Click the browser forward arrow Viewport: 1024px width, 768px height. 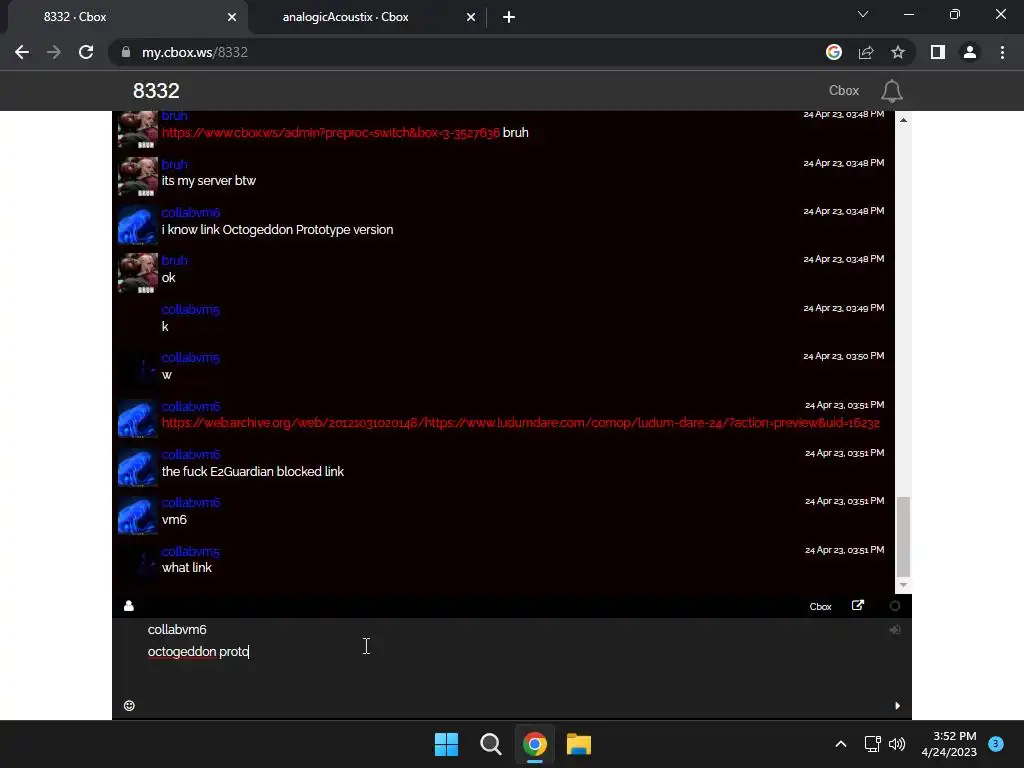[54, 52]
